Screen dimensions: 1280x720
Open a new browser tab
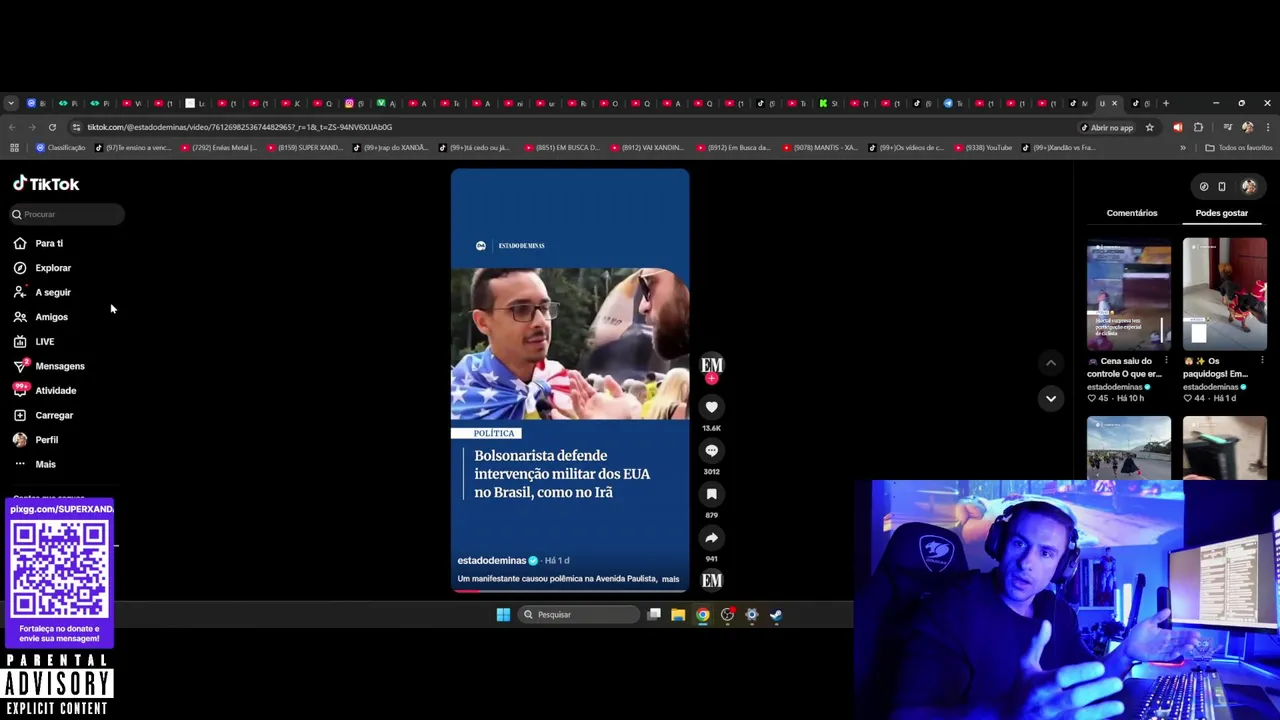coord(1165,103)
